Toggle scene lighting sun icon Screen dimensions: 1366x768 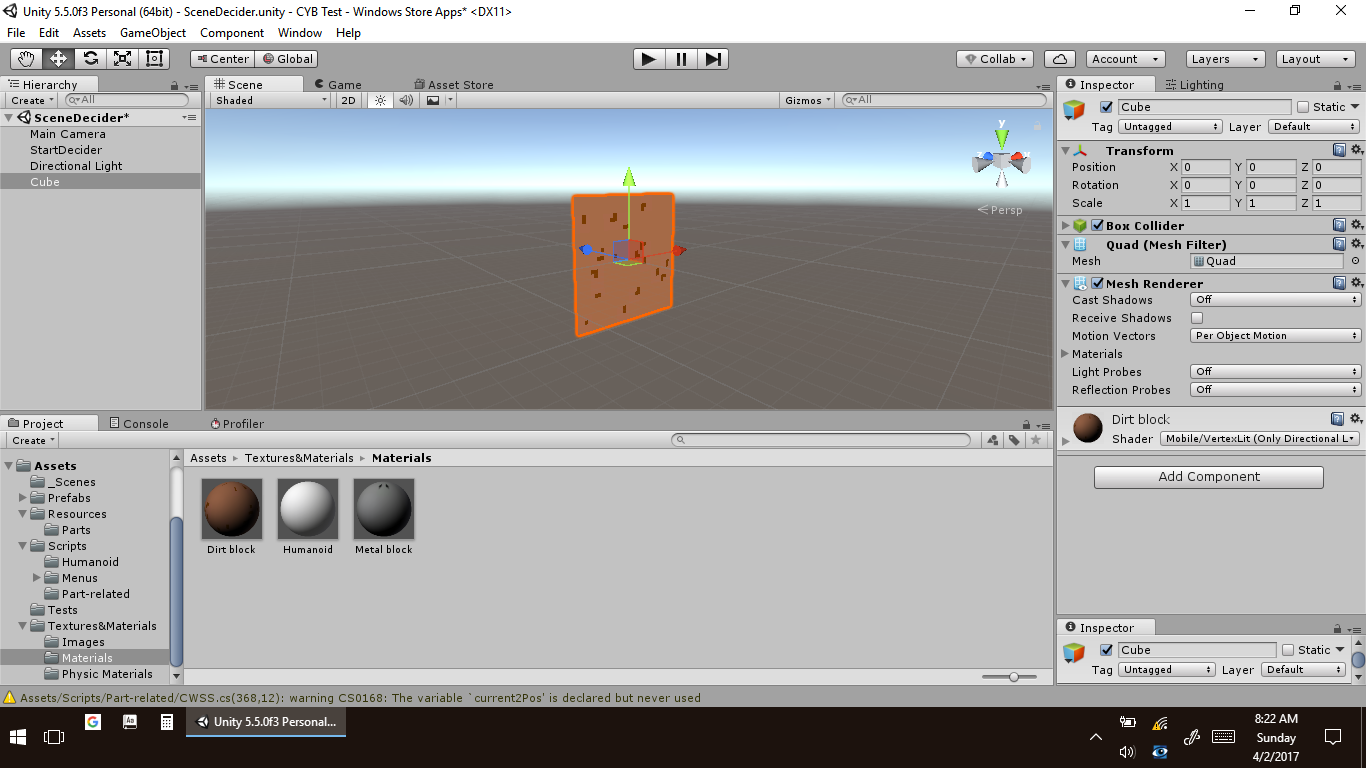tap(380, 100)
